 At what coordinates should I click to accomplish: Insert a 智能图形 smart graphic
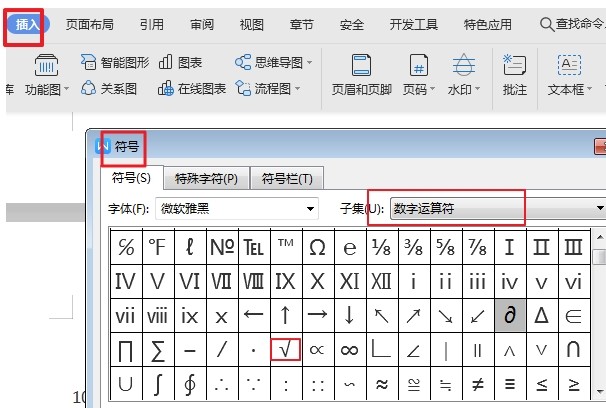coord(115,62)
